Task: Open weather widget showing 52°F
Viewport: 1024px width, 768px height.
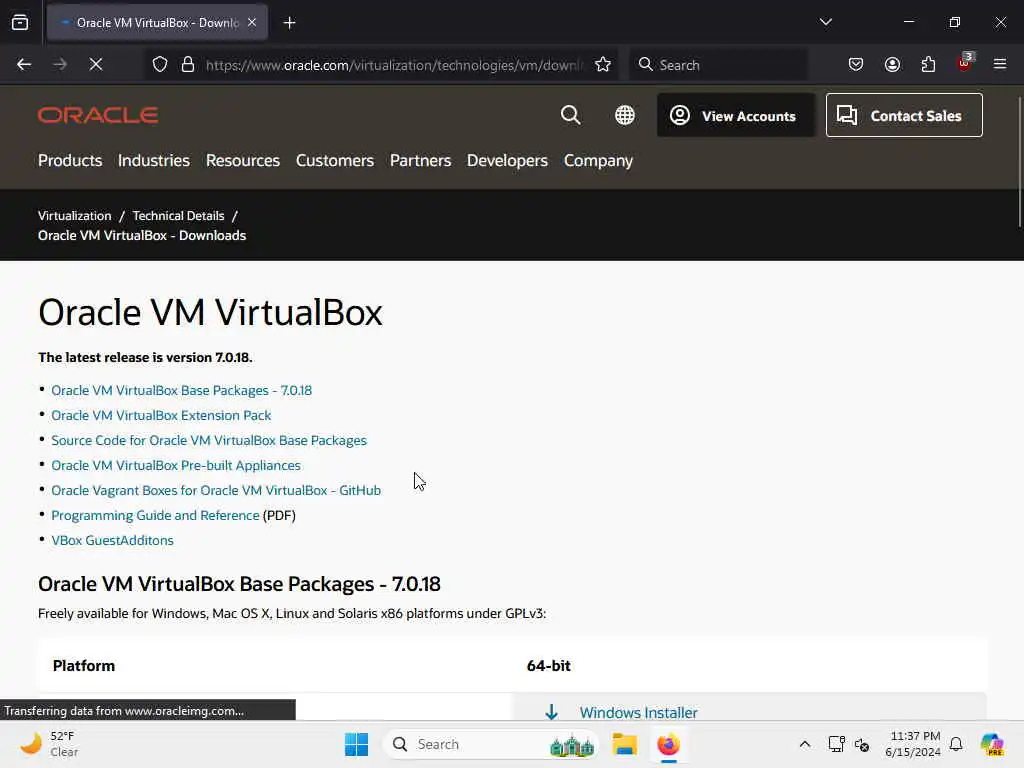Action: 49,744
